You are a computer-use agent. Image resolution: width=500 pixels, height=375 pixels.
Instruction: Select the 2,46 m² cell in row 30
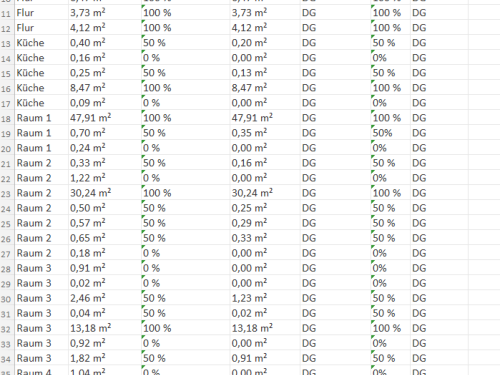pyautogui.click(x=105, y=298)
